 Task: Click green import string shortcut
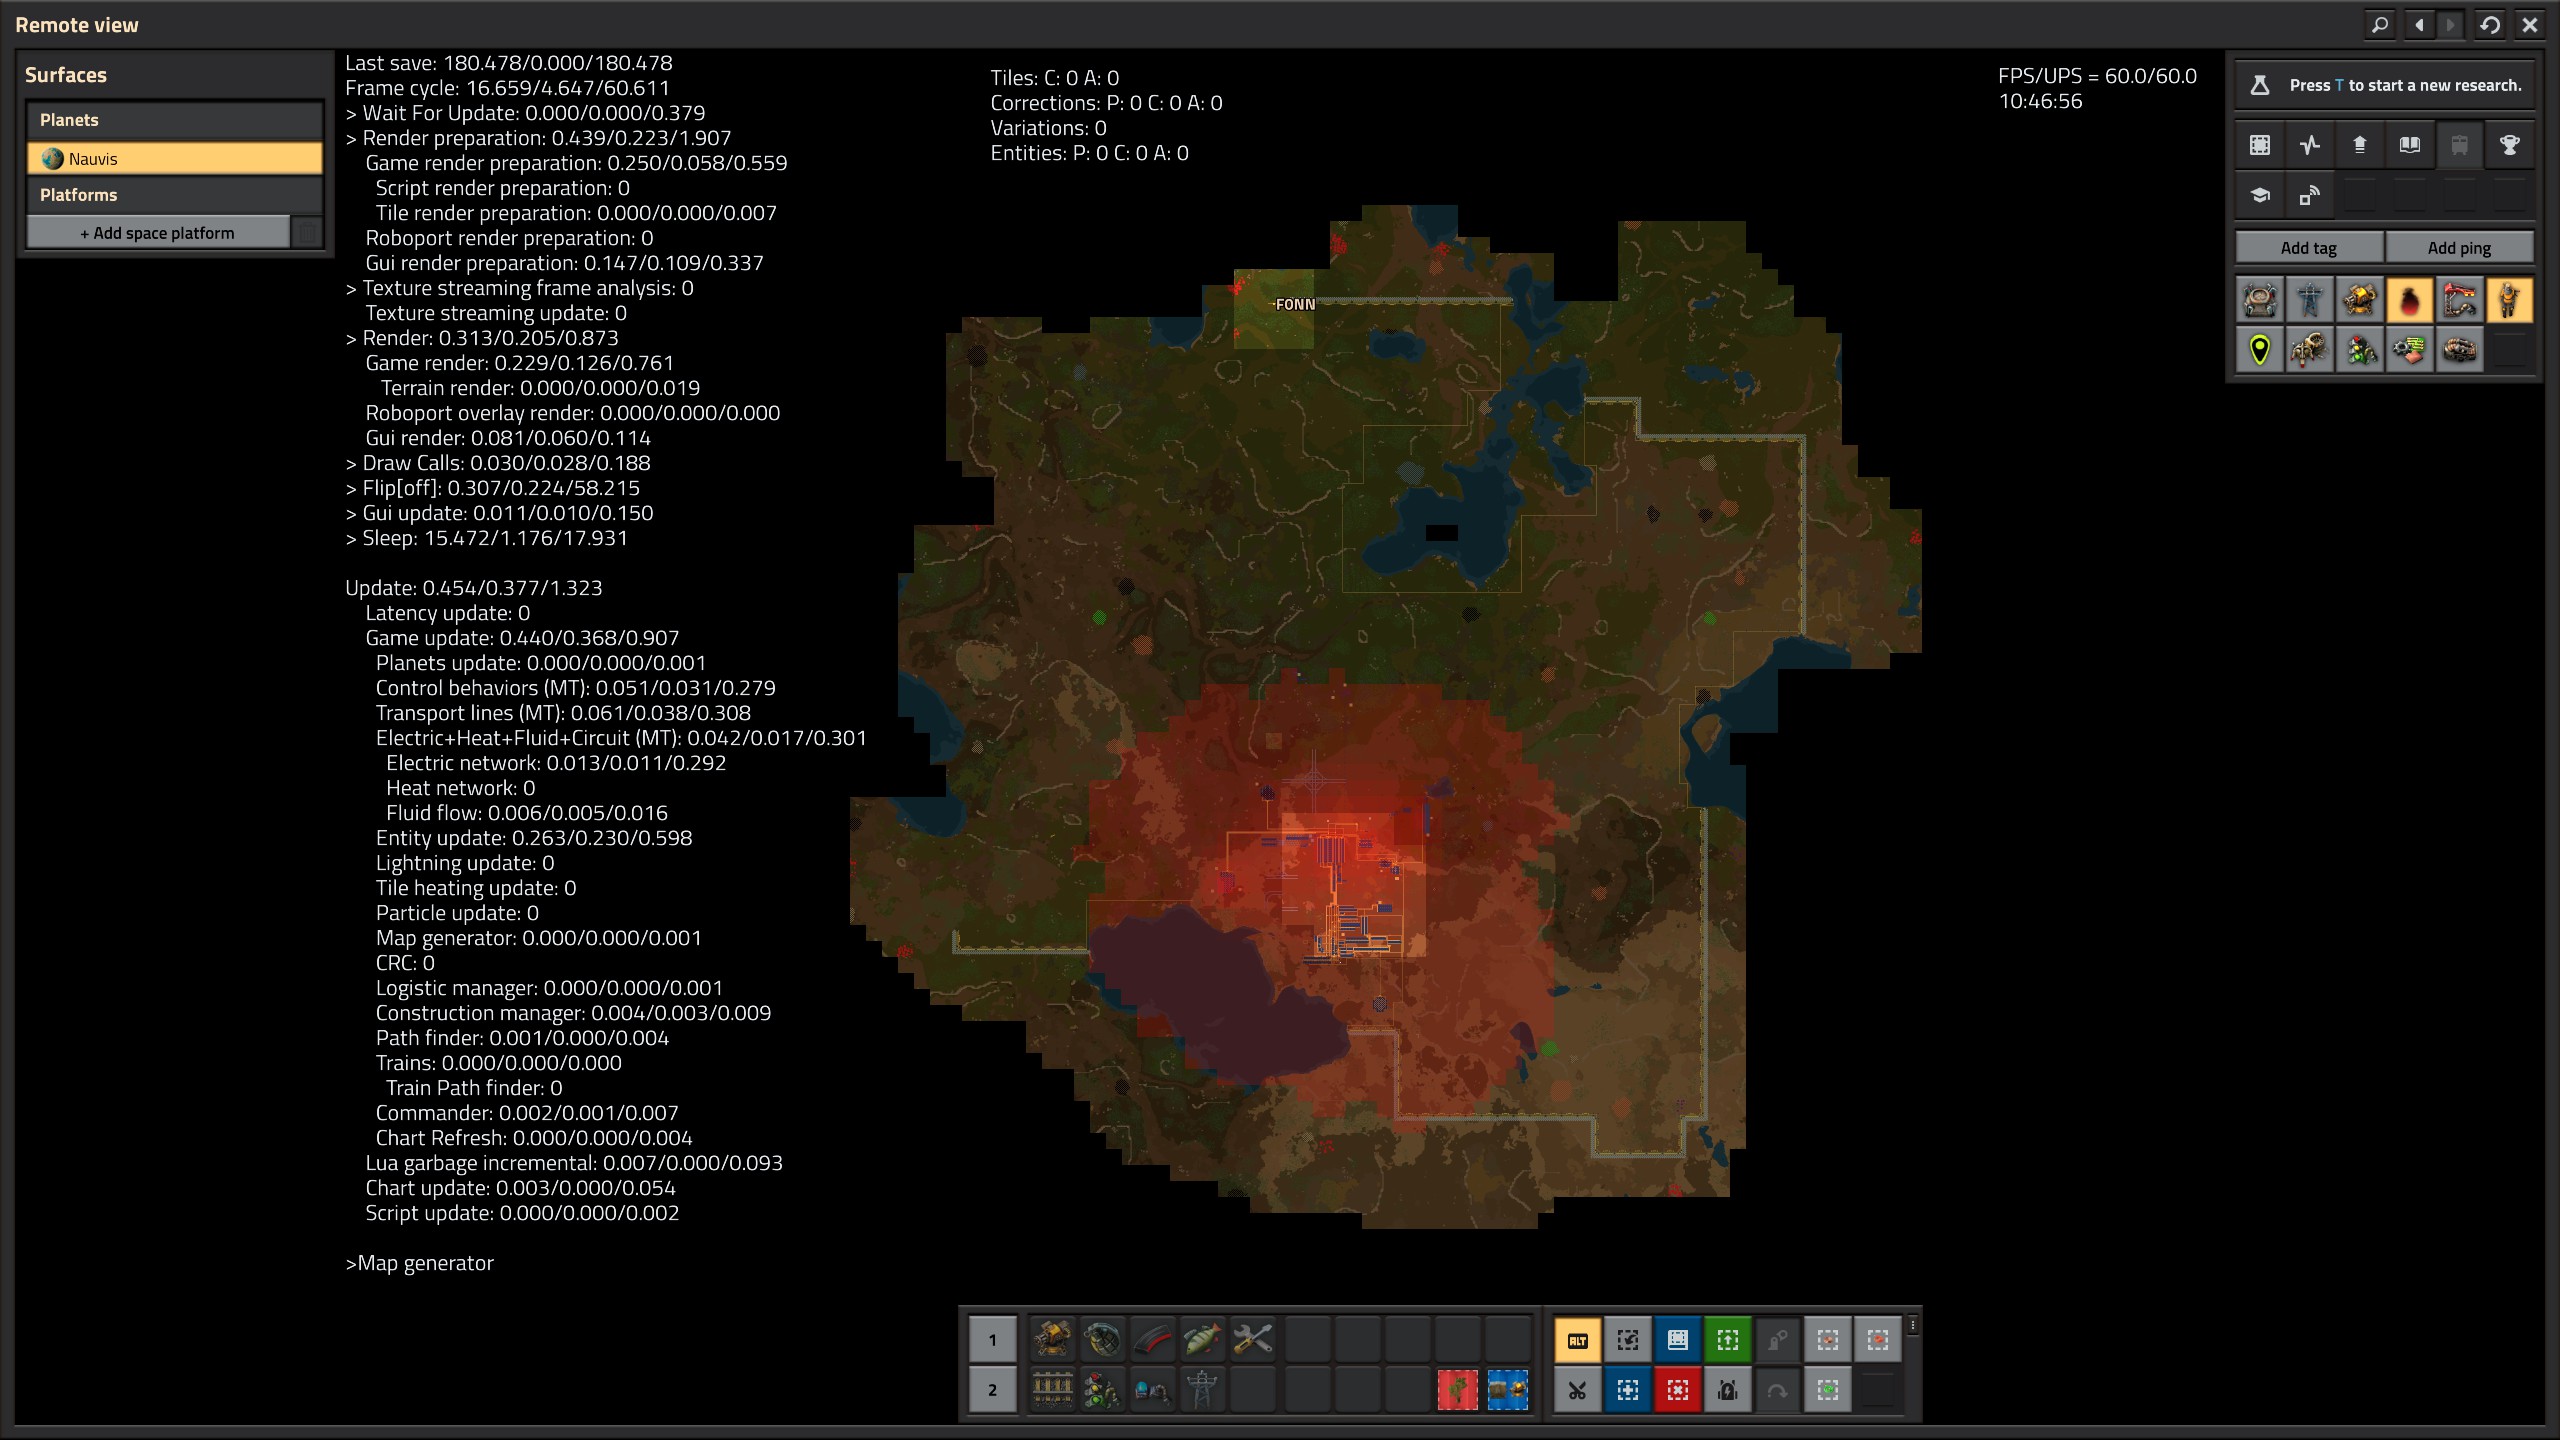tap(1728, 1340)
